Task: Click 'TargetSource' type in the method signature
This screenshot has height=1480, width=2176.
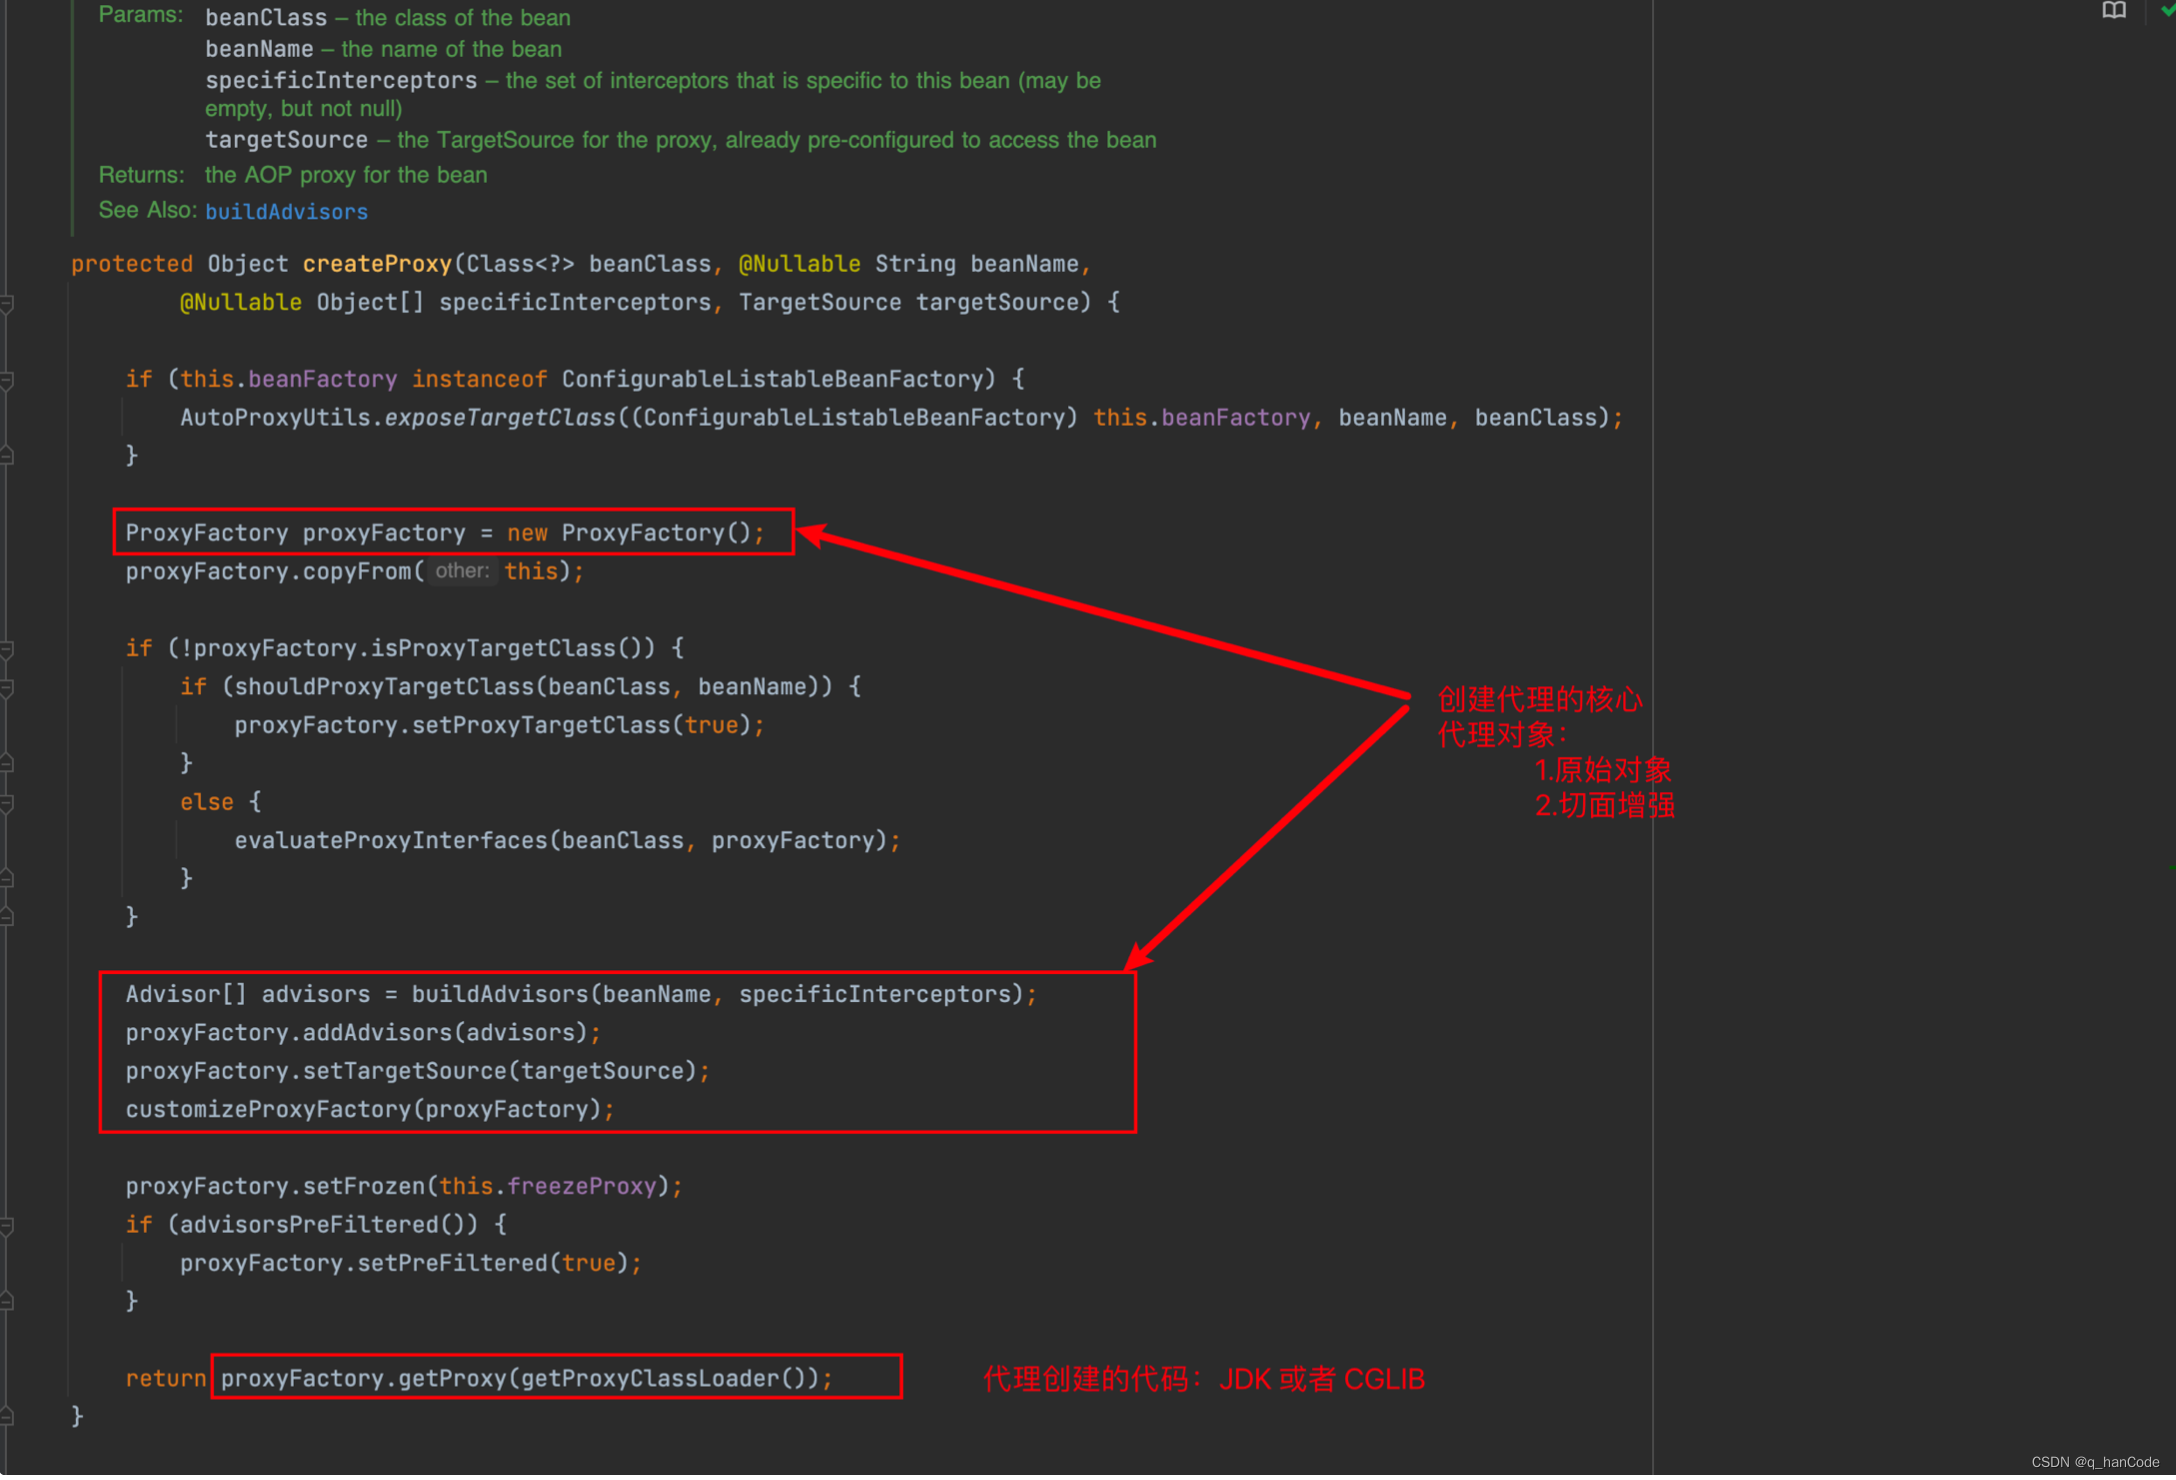Action: (820, 302)
